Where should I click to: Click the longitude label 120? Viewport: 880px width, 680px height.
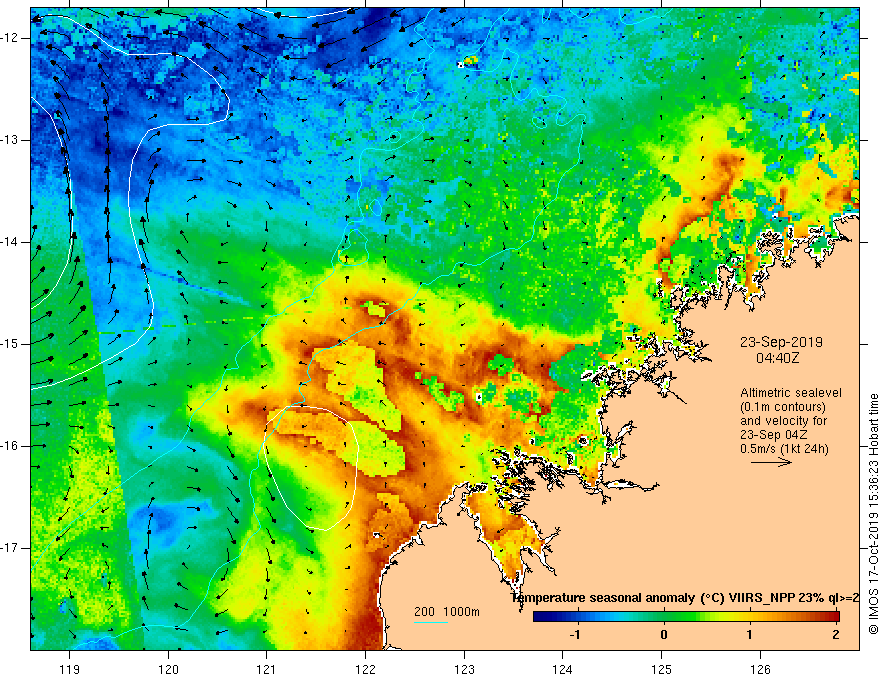coord(168,669)
